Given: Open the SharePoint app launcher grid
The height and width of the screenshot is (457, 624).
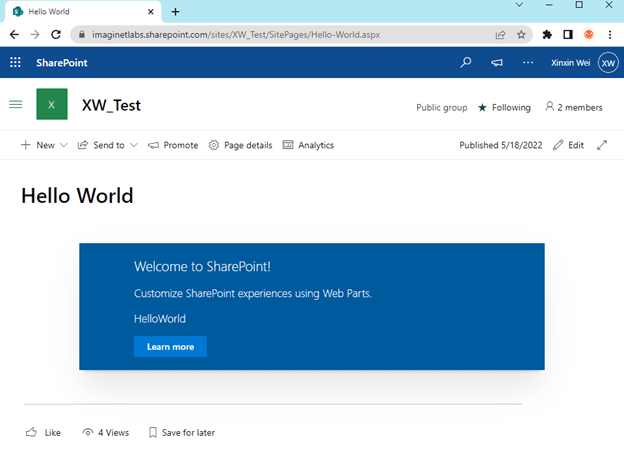Looking at the screenshot, I should 15,62.
